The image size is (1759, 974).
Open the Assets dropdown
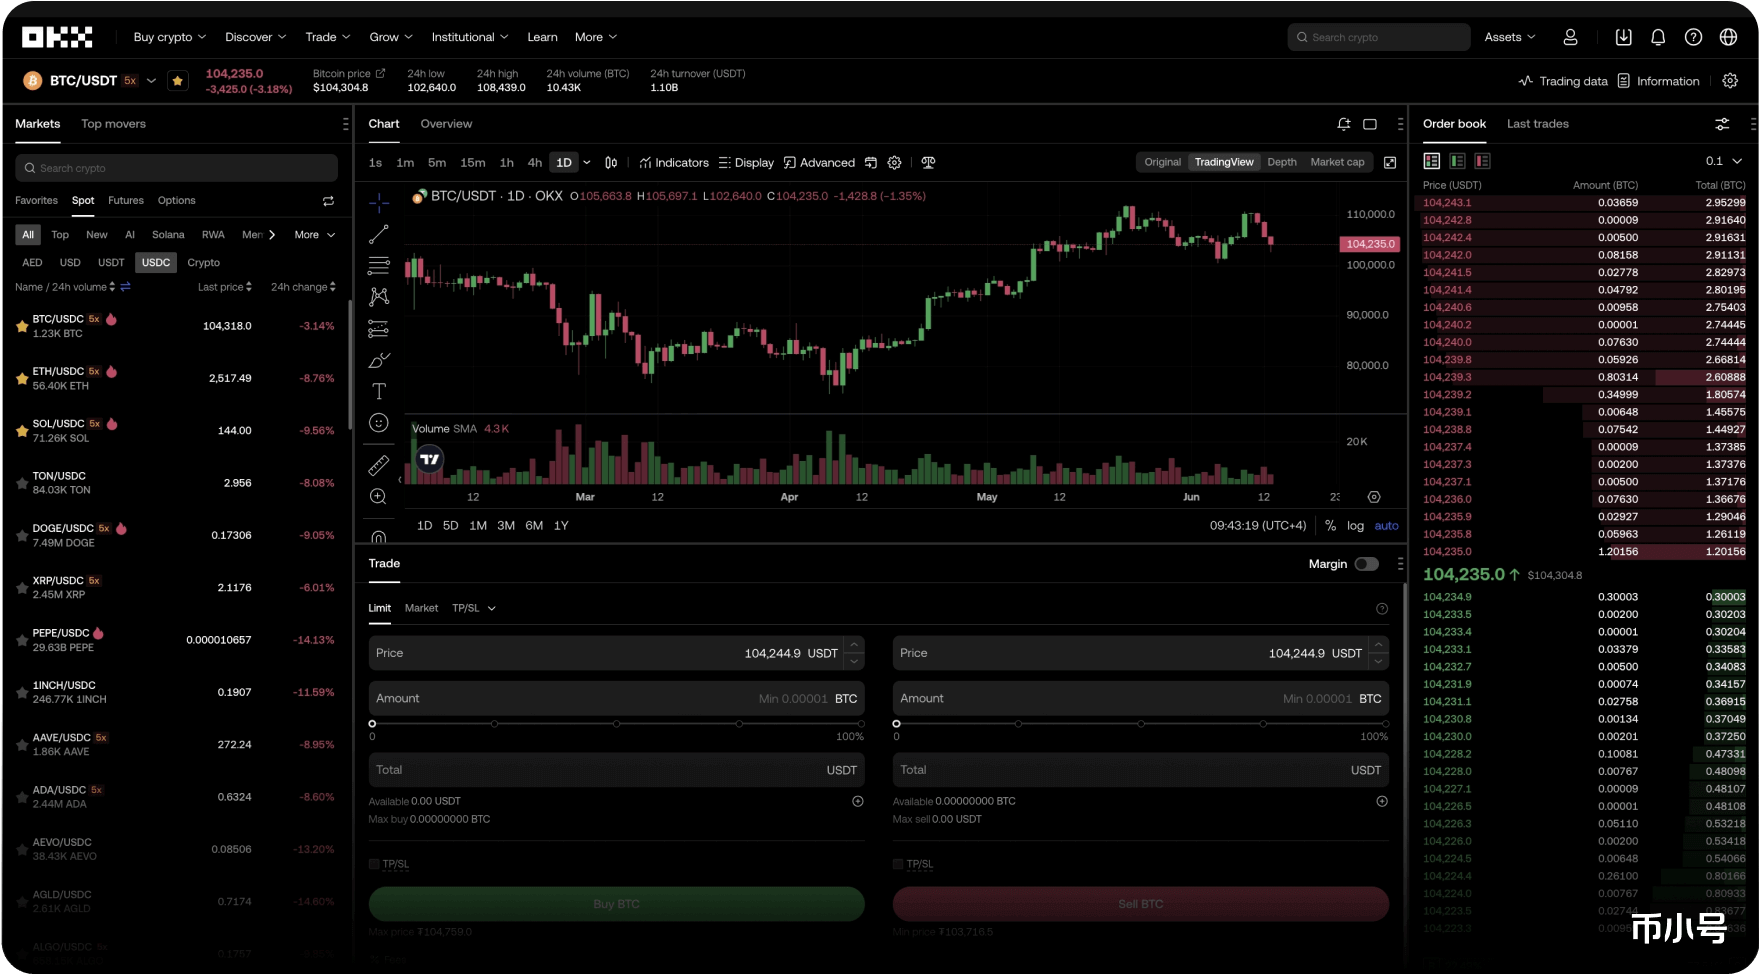point(1509,37)
